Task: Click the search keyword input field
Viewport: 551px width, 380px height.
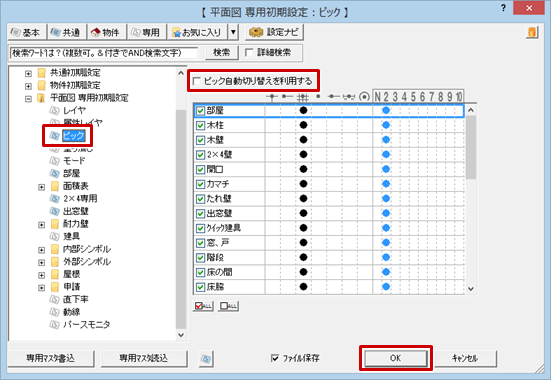Action: tap(104, 53)
